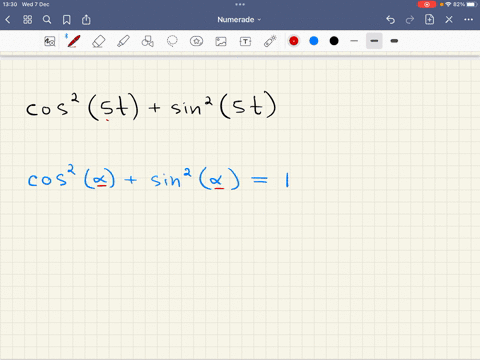Insert an image with the photo tool

221,41
